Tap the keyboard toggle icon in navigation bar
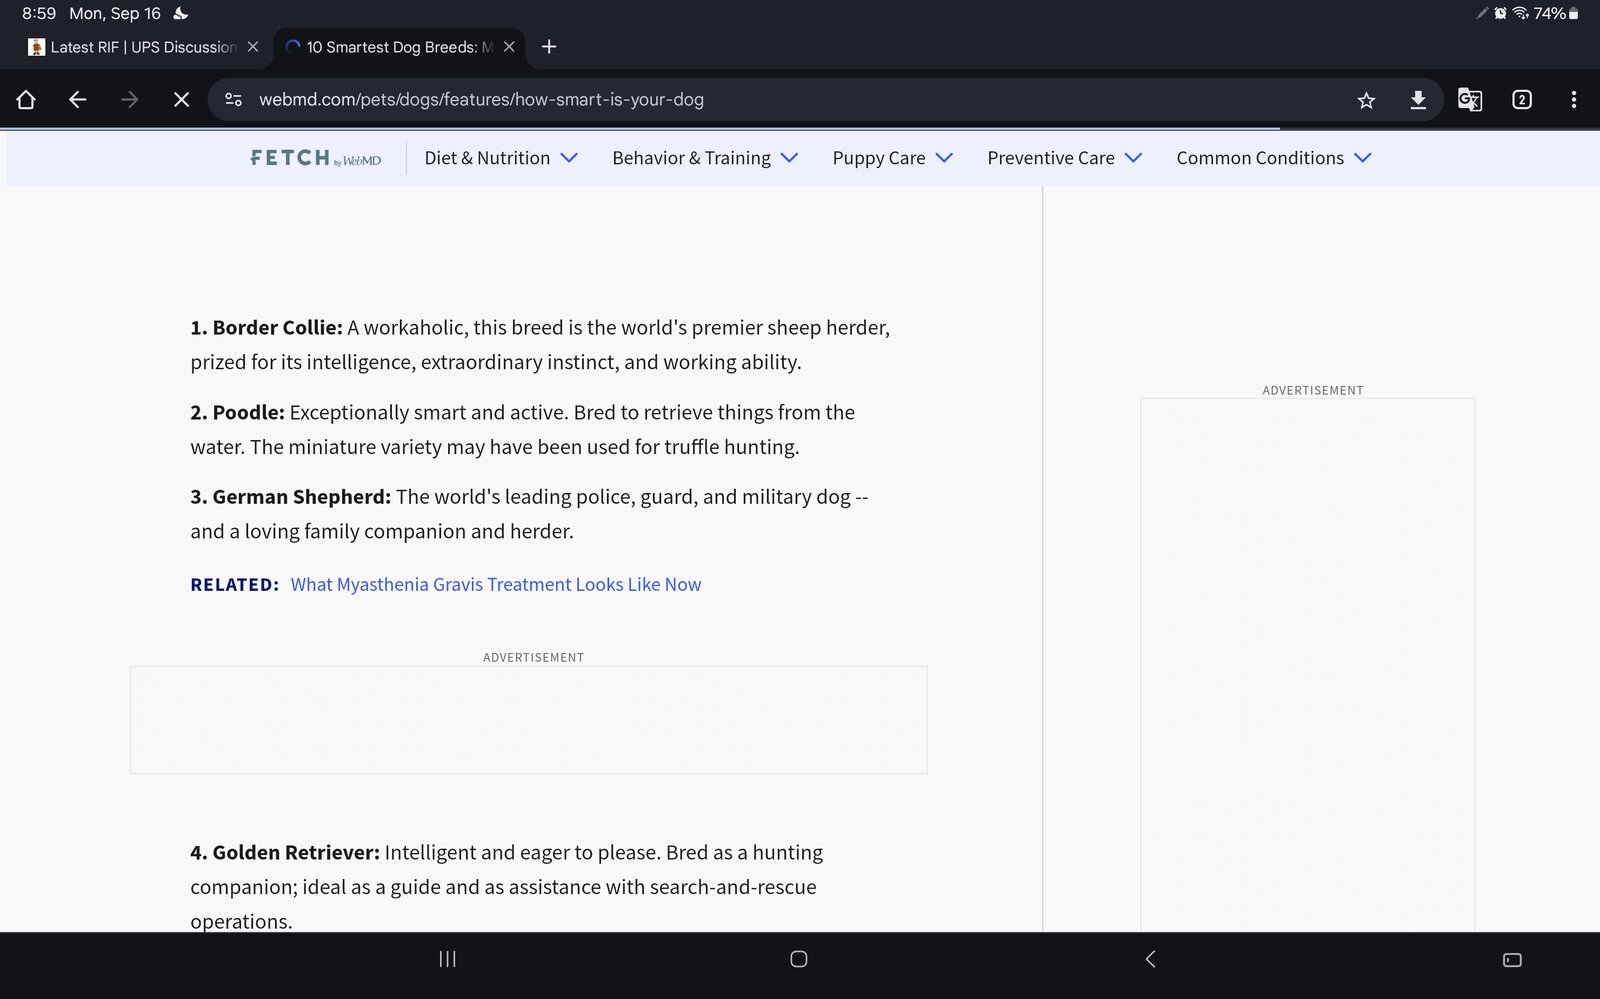This screenshot has width=1600, height=999. pos(1512,959)
